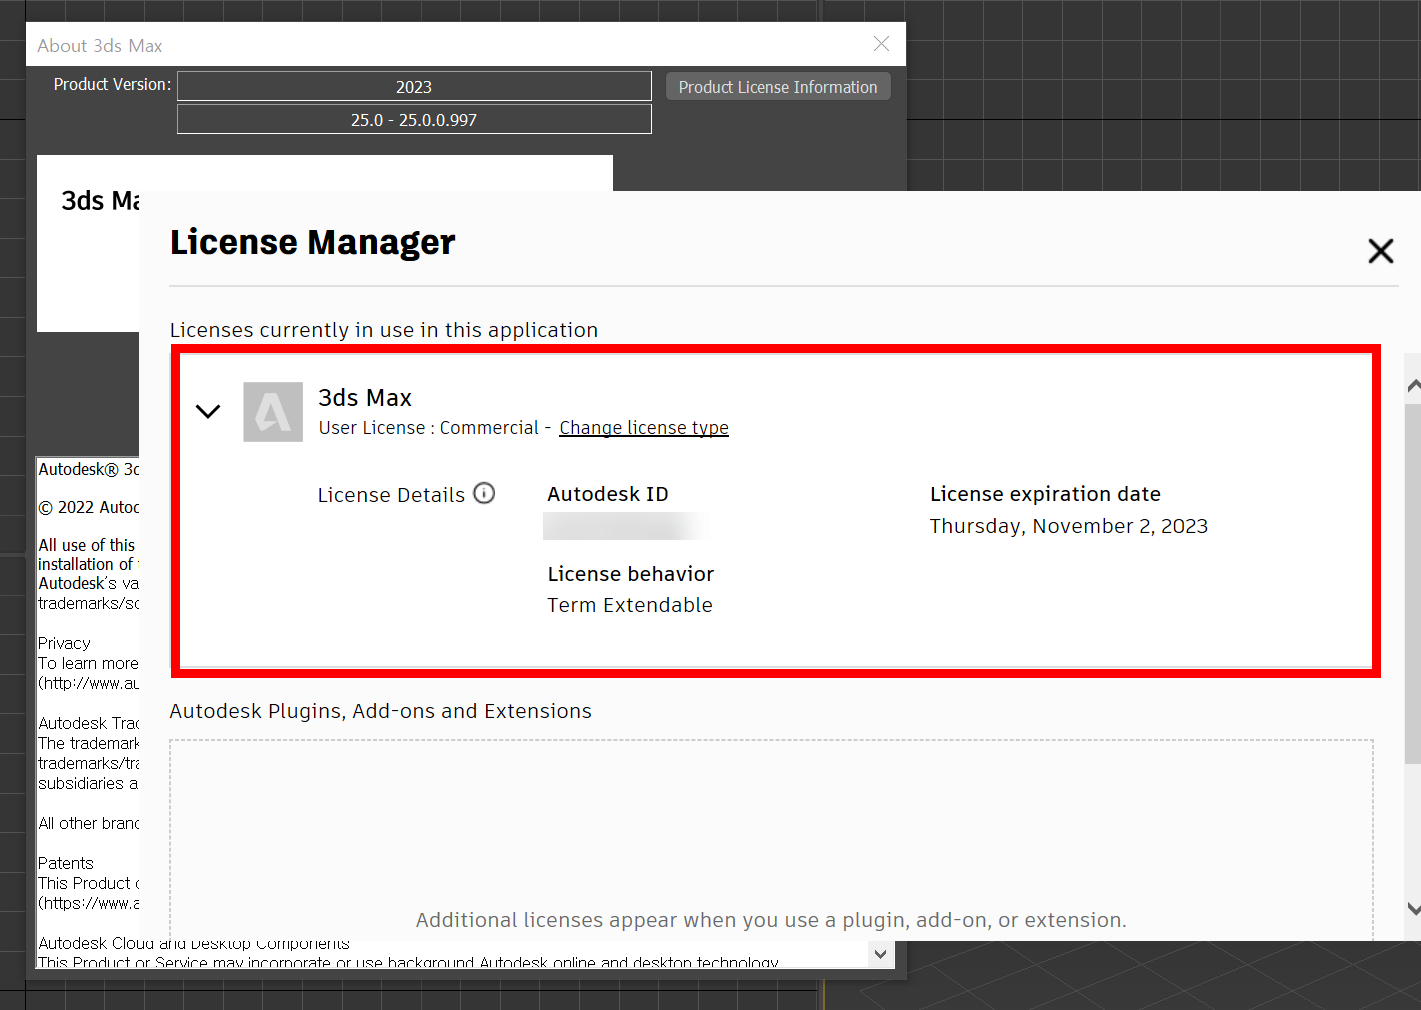Click the Product Version label
Image resolution: width=1421 pixels, height=1010 pixels.
point(112,85)
